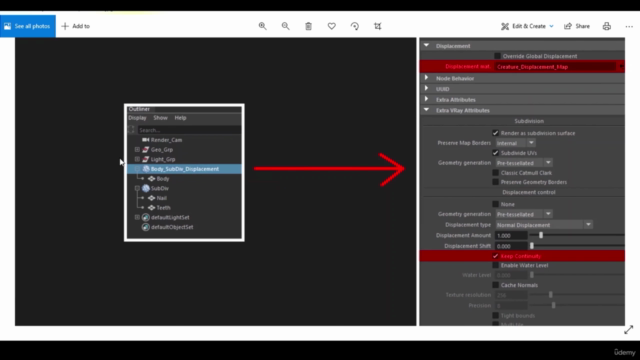The height and width of the screenshot is (360, 640).
Task: Open the crop tool icon
Action: point(378,26)
